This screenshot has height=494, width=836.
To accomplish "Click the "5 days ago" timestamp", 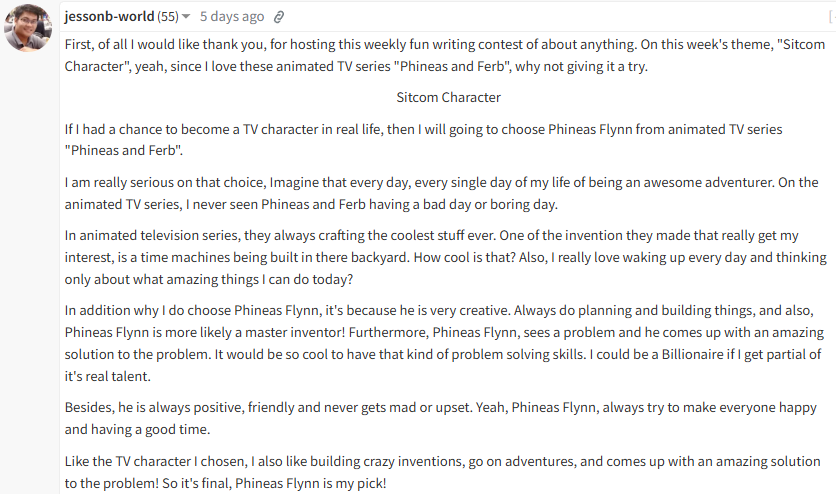I will pos(232,17).
